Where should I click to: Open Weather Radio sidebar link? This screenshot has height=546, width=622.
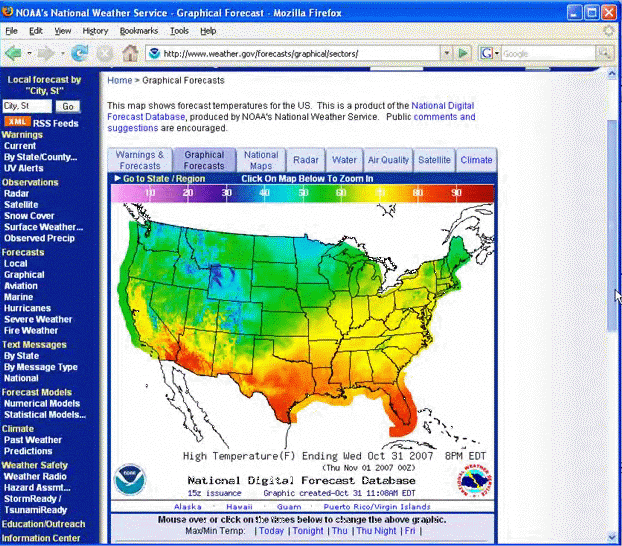(x=35, y=476)
